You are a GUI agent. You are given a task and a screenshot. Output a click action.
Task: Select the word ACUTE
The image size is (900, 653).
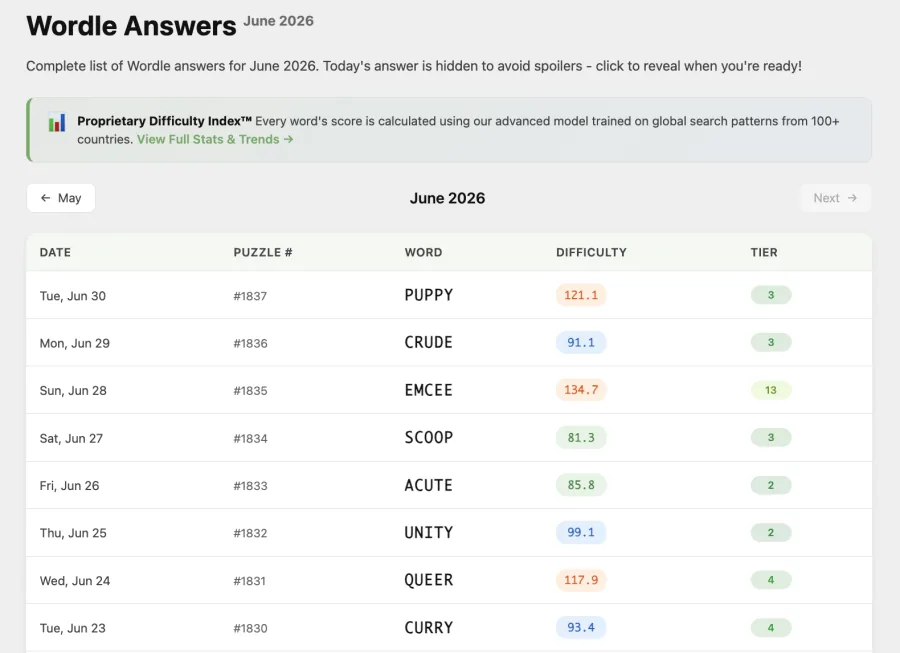429,485
